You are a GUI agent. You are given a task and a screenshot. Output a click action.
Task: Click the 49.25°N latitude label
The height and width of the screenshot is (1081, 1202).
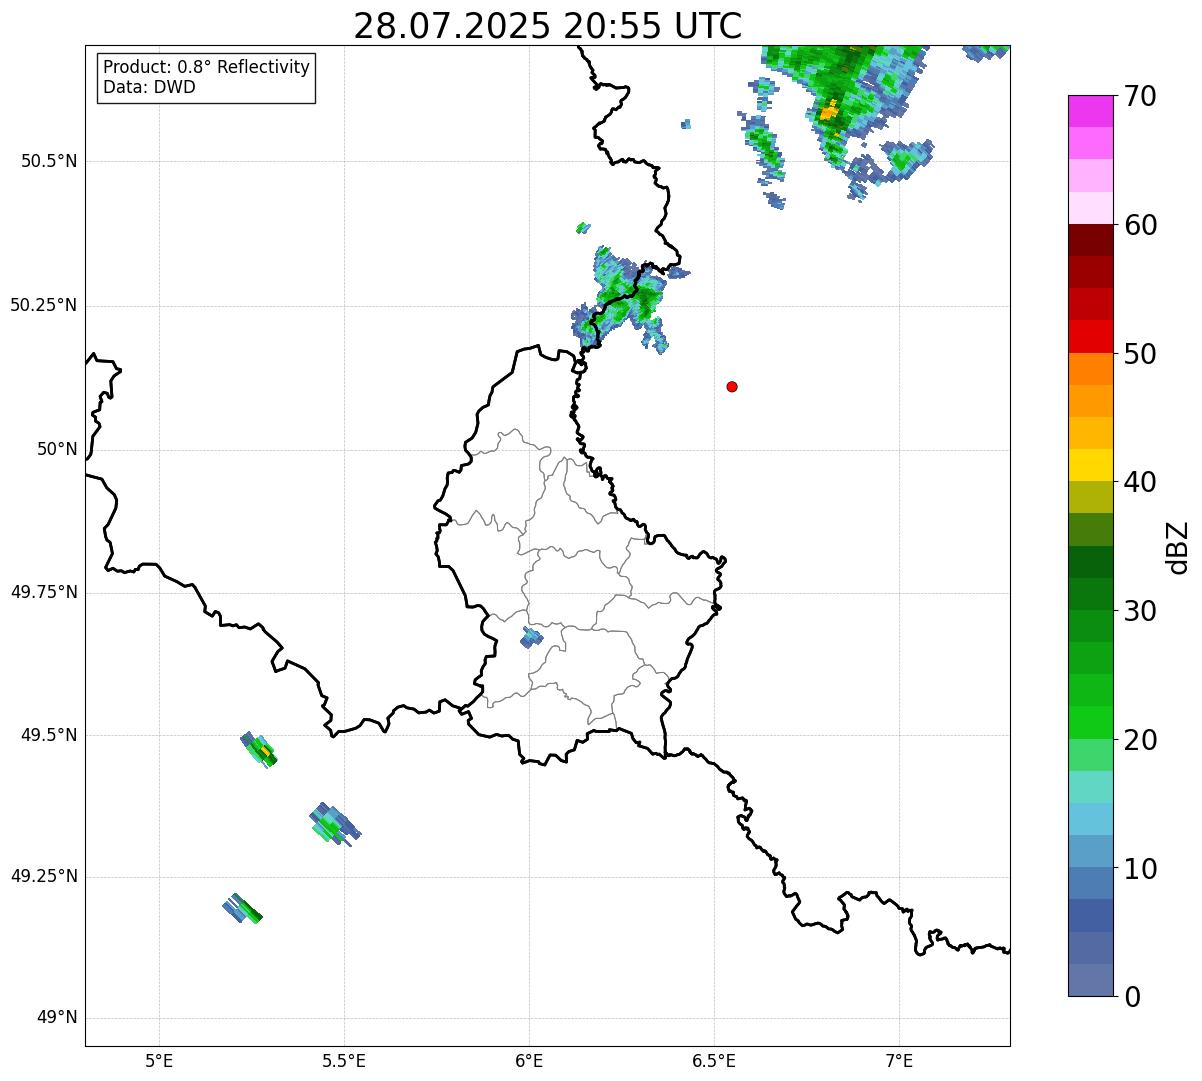43,876
